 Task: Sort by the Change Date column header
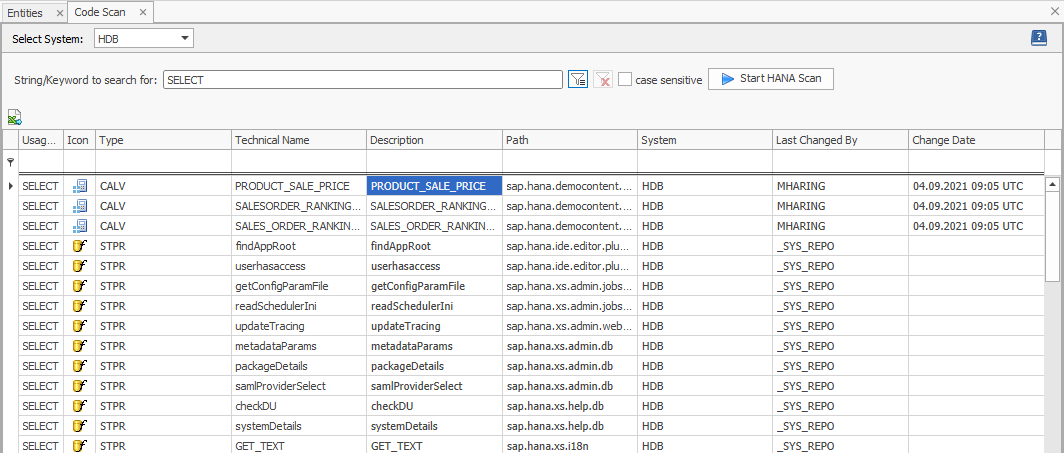click(x=975, y=140)
